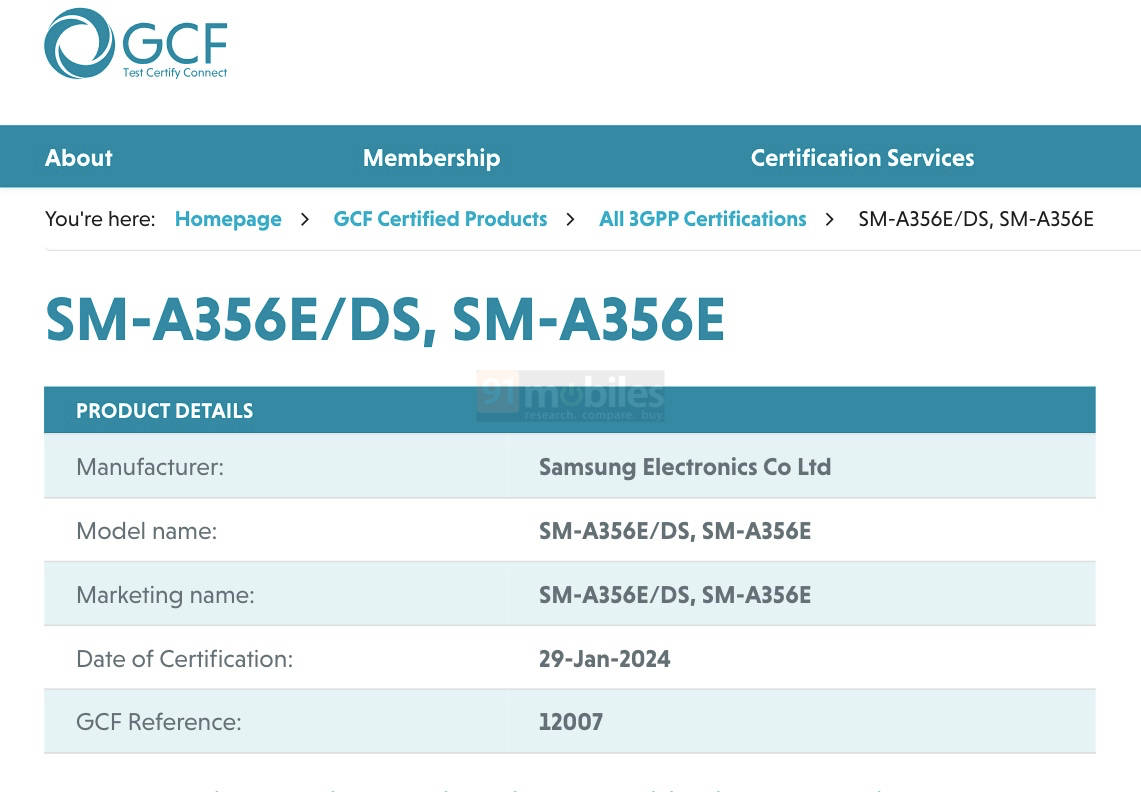The height and width of the screenshot is (792, 1141).
Task: Select the date 29-Jan-2024
Action: [x=604, y=659]
